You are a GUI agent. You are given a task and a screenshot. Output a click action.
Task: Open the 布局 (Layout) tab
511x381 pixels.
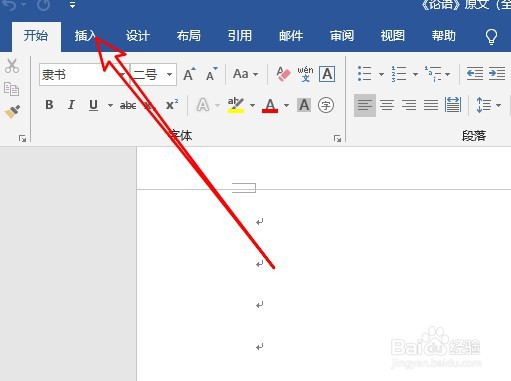coord(189,35)
